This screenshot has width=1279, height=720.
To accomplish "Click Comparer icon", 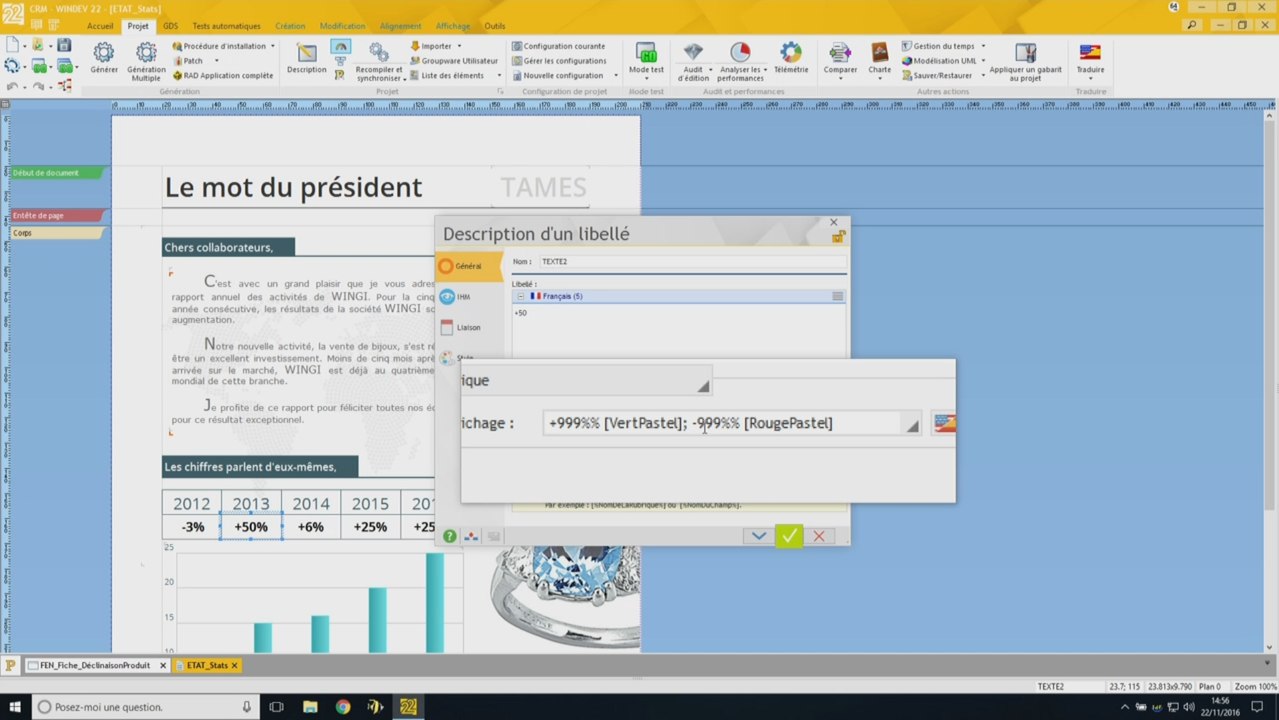I will [x=840, y=52].
